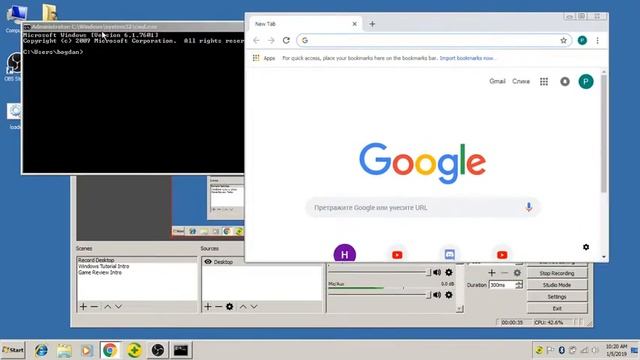
Task: Move the source down in OBS
Action: pyautogui.click(x=254, y=307)
